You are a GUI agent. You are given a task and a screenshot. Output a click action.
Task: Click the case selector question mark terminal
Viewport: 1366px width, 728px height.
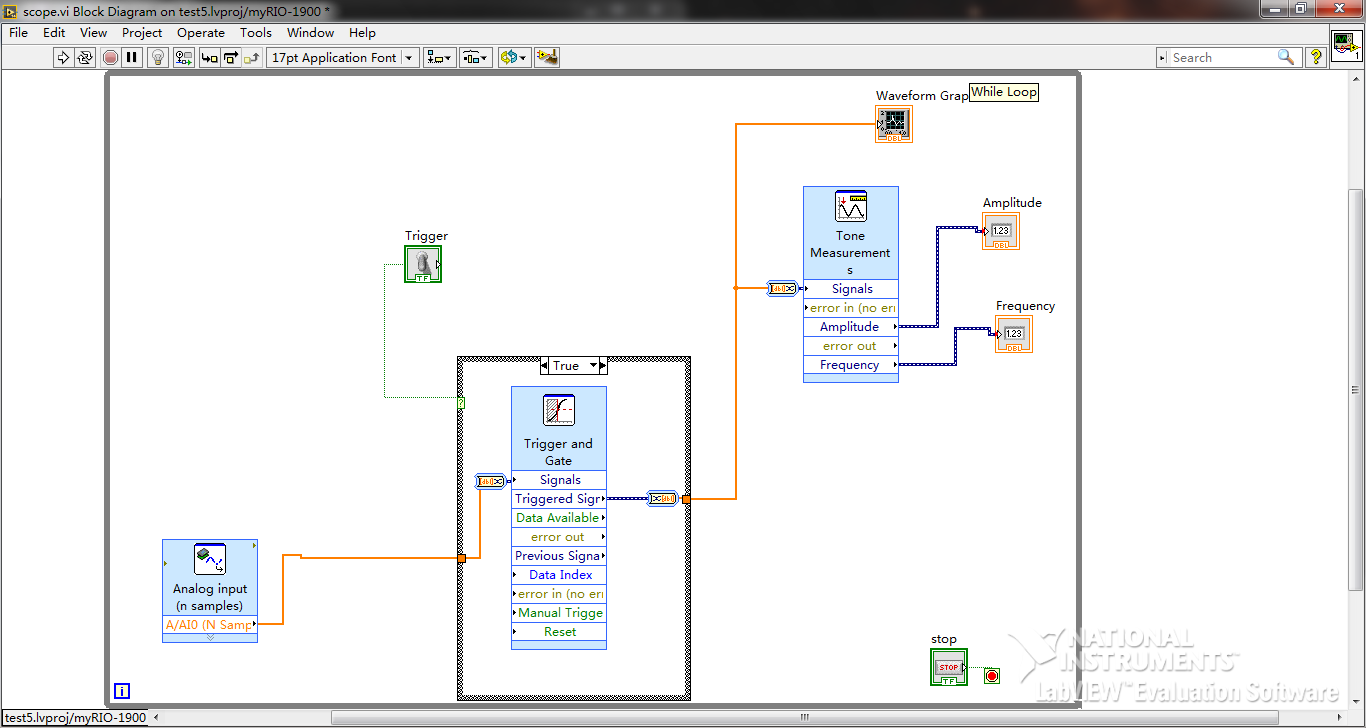point(461,403)
